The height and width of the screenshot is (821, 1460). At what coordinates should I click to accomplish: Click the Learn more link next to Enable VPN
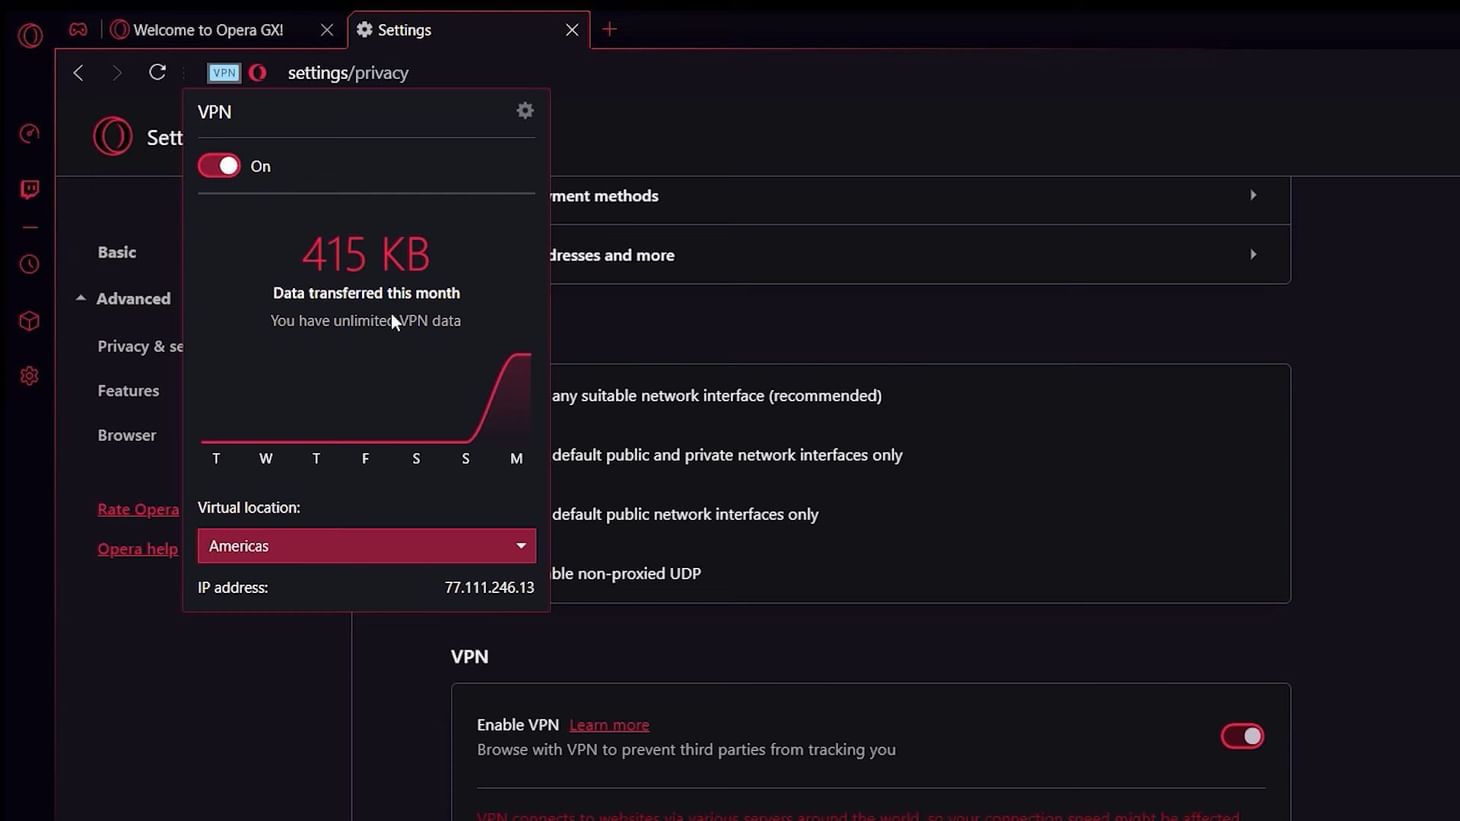coord(608,724)
